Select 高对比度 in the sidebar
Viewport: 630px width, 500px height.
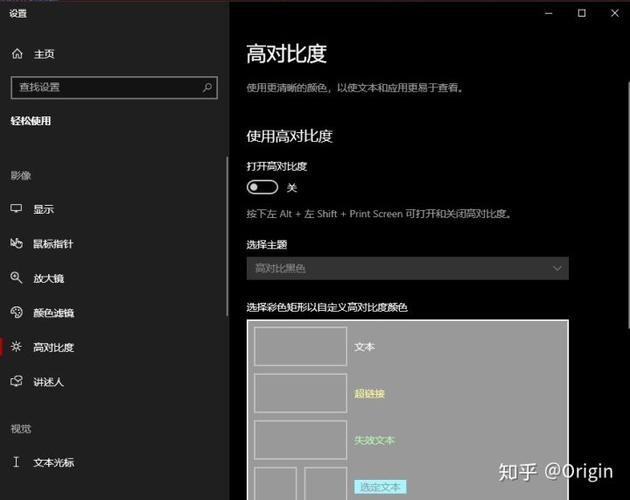(53, 347)
